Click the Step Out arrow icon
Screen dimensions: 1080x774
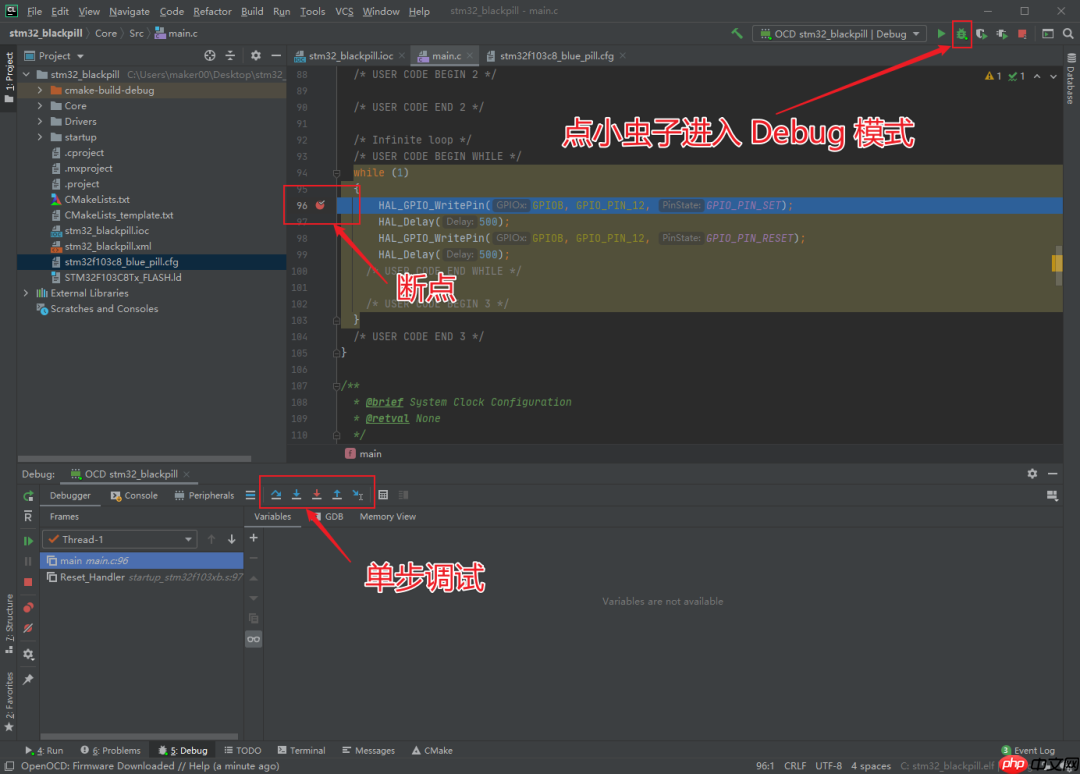337,494
